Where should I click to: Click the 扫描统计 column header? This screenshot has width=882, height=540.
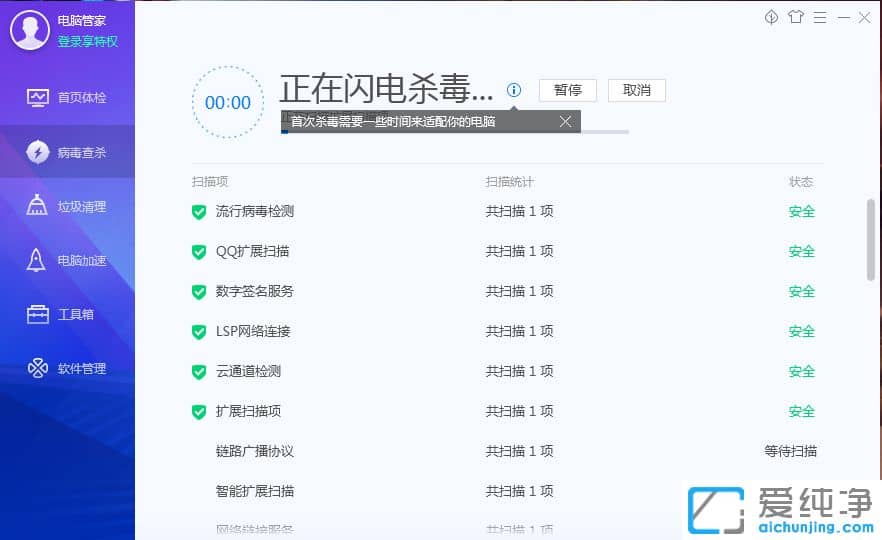point(510,182)
